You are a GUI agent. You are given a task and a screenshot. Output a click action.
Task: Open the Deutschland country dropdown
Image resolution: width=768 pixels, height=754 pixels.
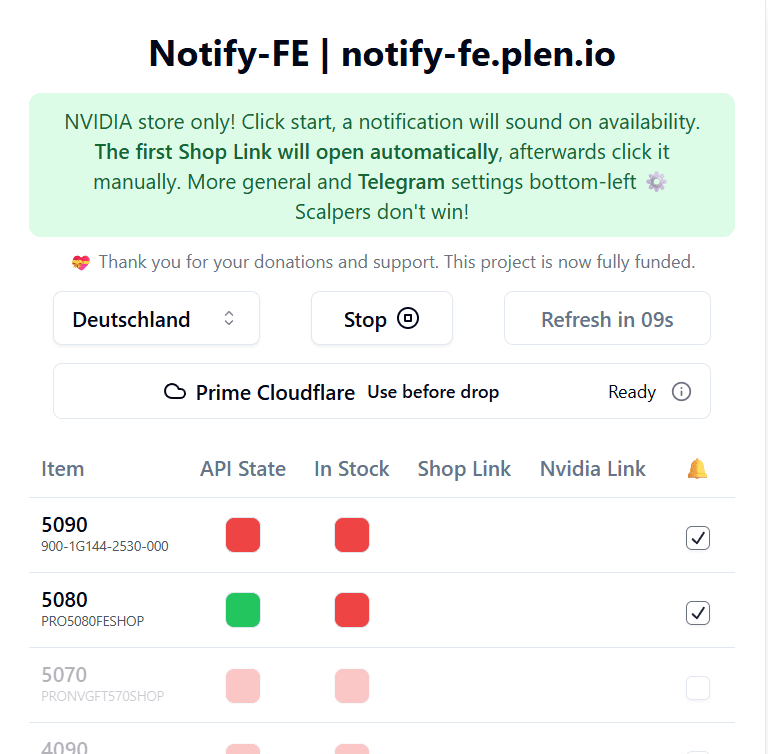coord(156,319)
